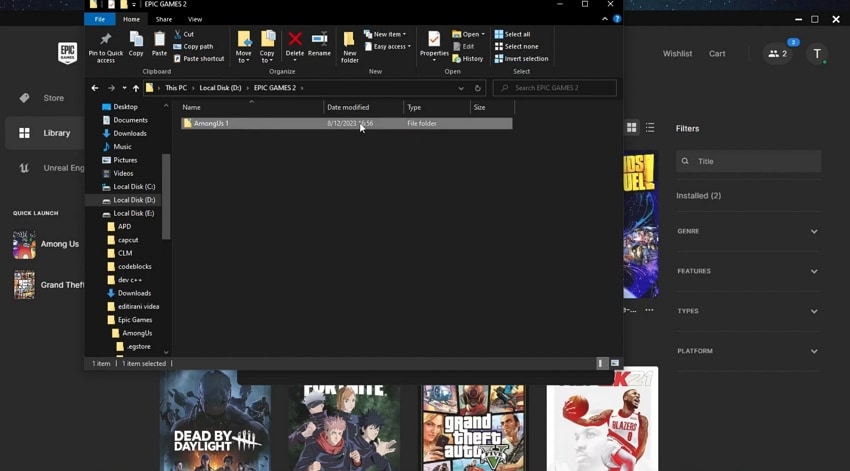This screenshot has height=471, width=850.
Task: Click Paste shortcut in ribbon
Action: click(x=198, y=59)
